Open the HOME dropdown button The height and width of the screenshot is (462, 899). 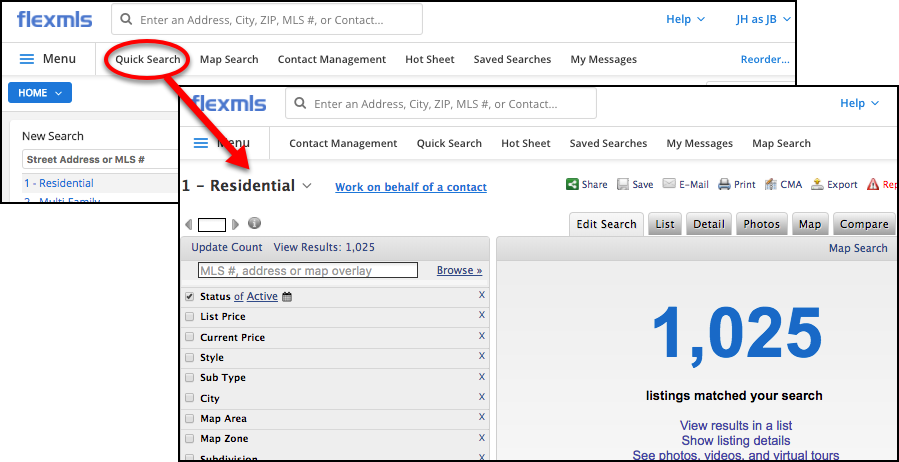click(x=39, y=93)
